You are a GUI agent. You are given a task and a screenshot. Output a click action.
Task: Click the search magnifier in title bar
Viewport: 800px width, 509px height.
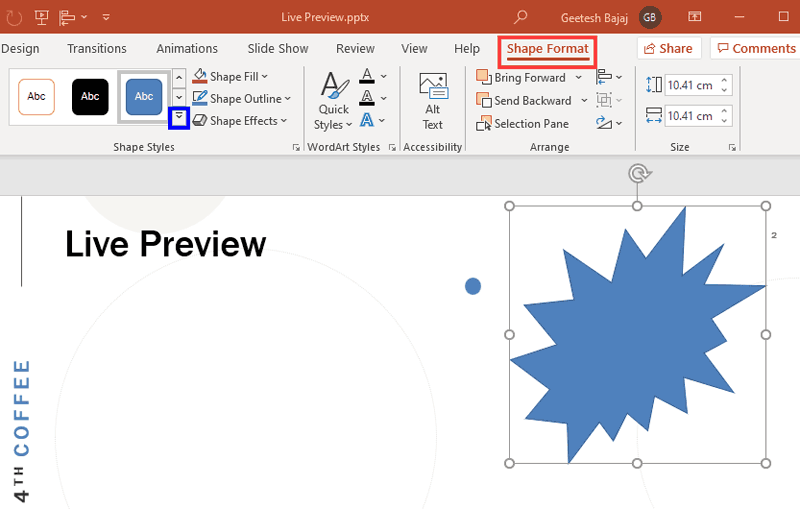pos(520,17)
